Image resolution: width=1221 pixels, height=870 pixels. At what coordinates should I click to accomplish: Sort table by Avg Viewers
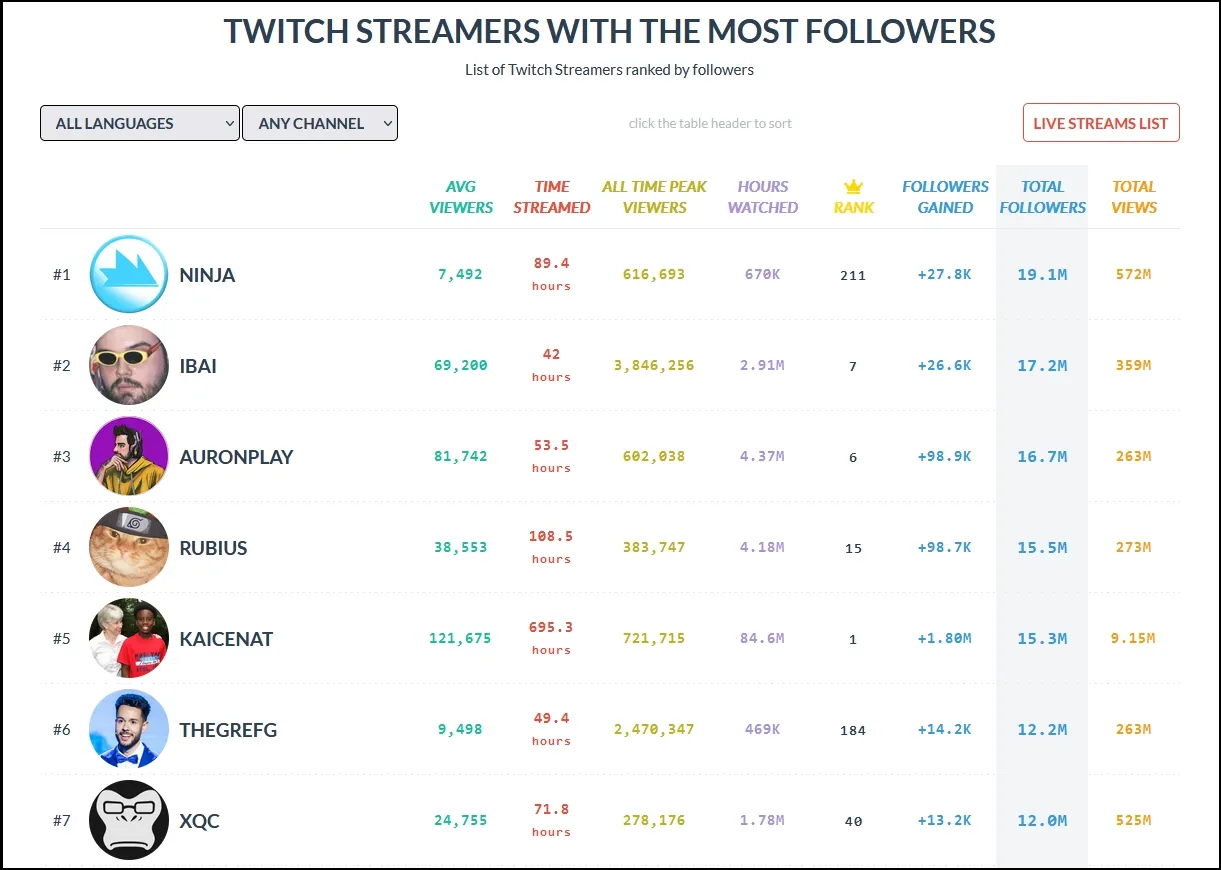coord(461,197)
